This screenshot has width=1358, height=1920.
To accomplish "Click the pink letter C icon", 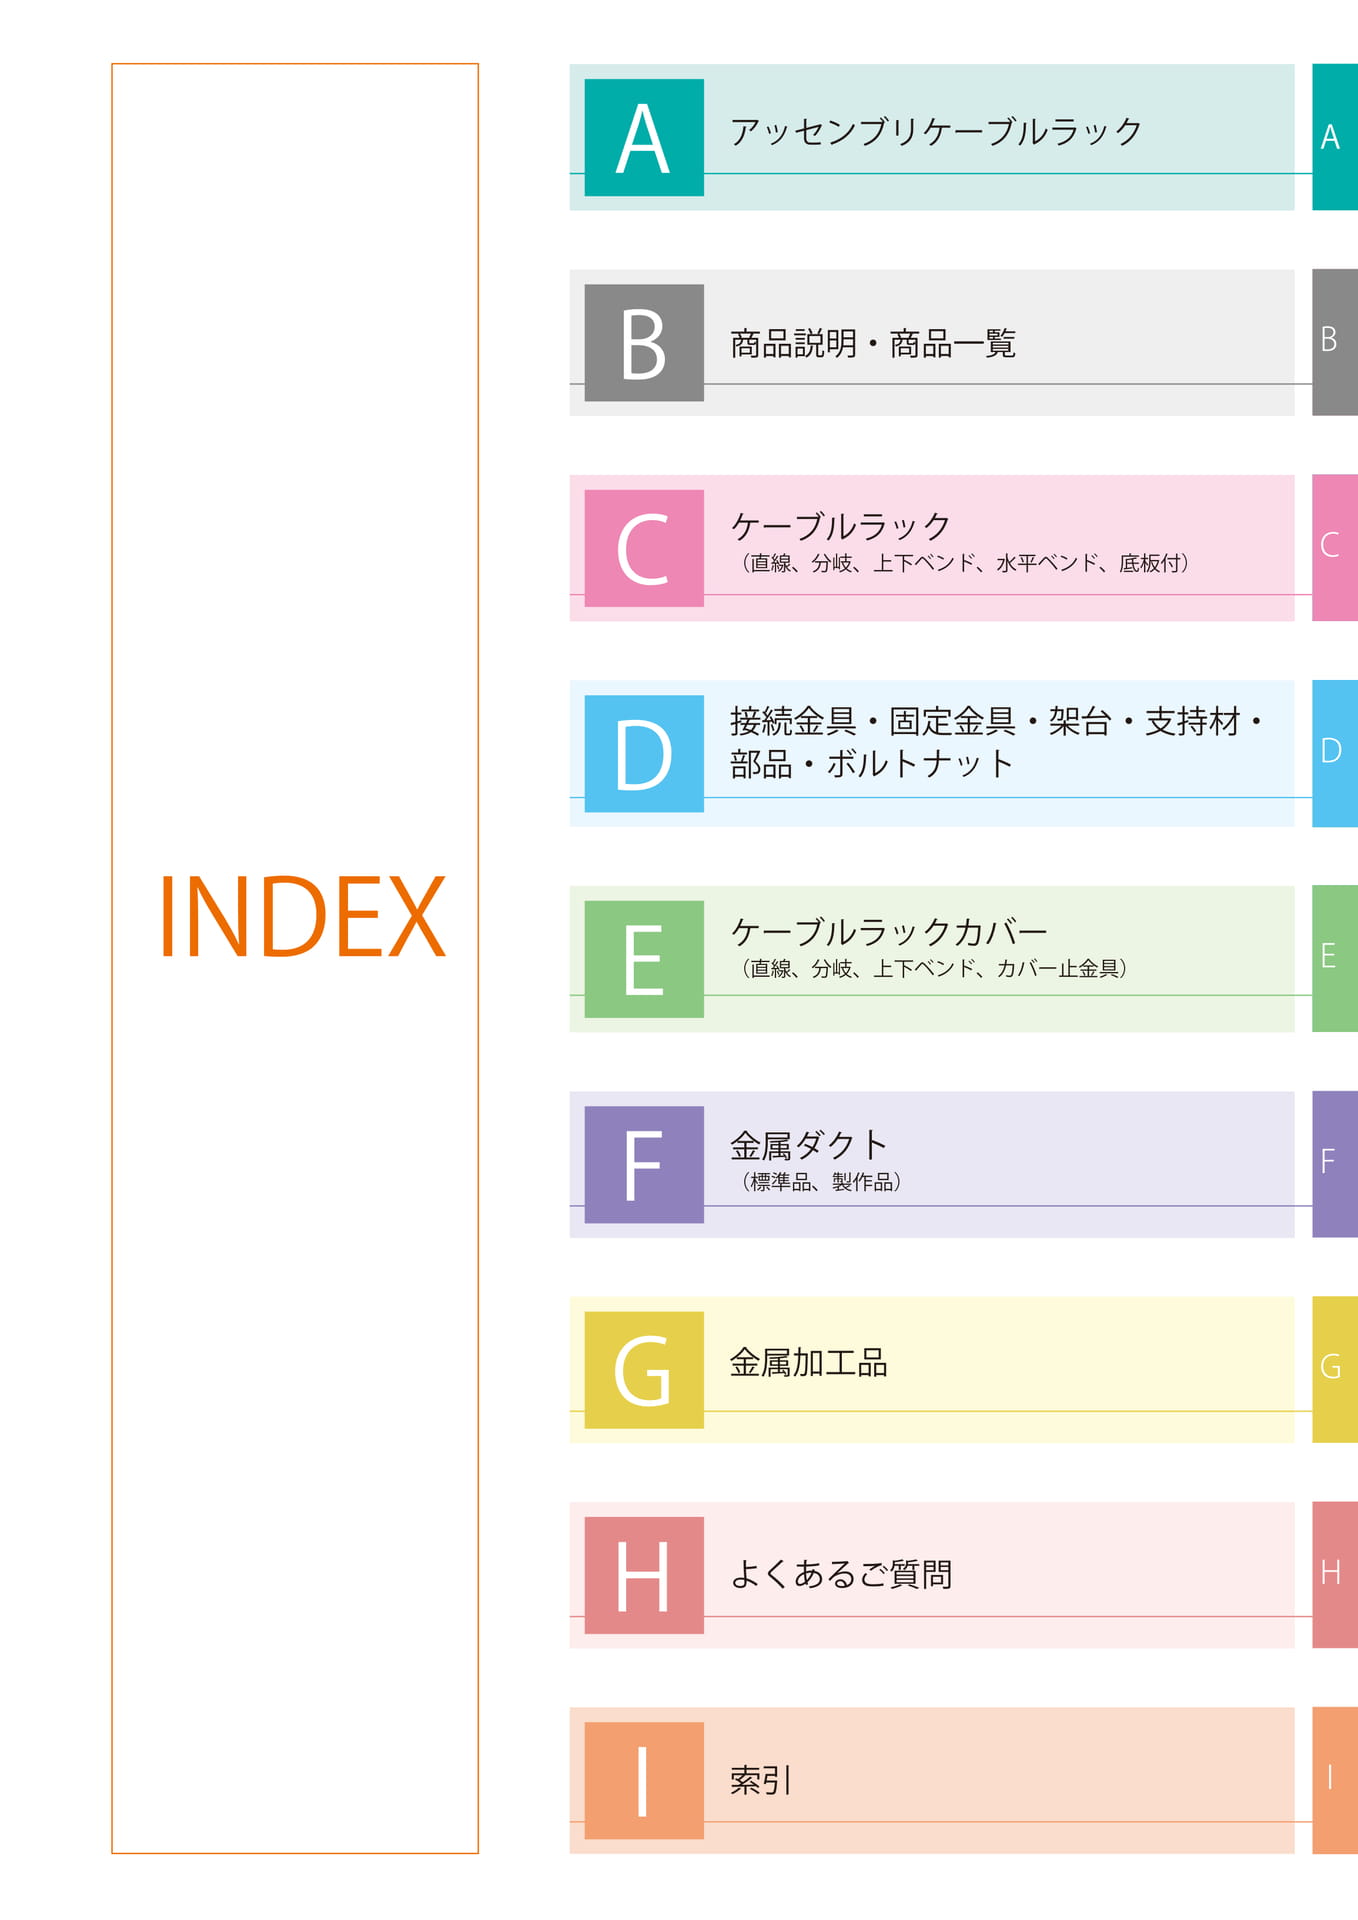I will (644, 549).
